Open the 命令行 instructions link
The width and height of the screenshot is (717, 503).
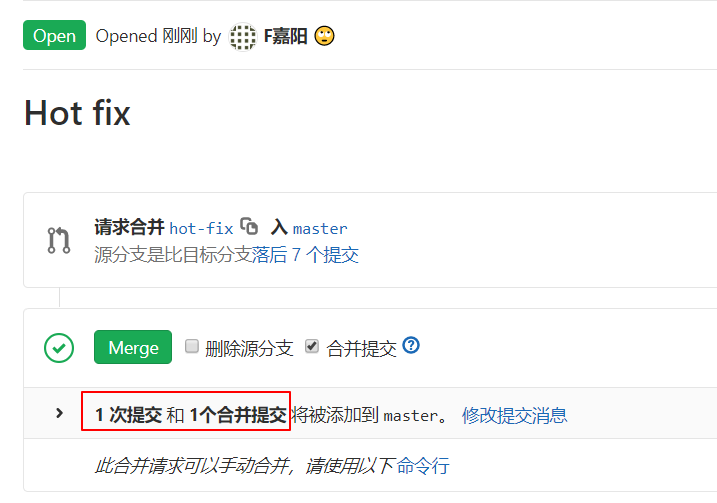(423, 466)
